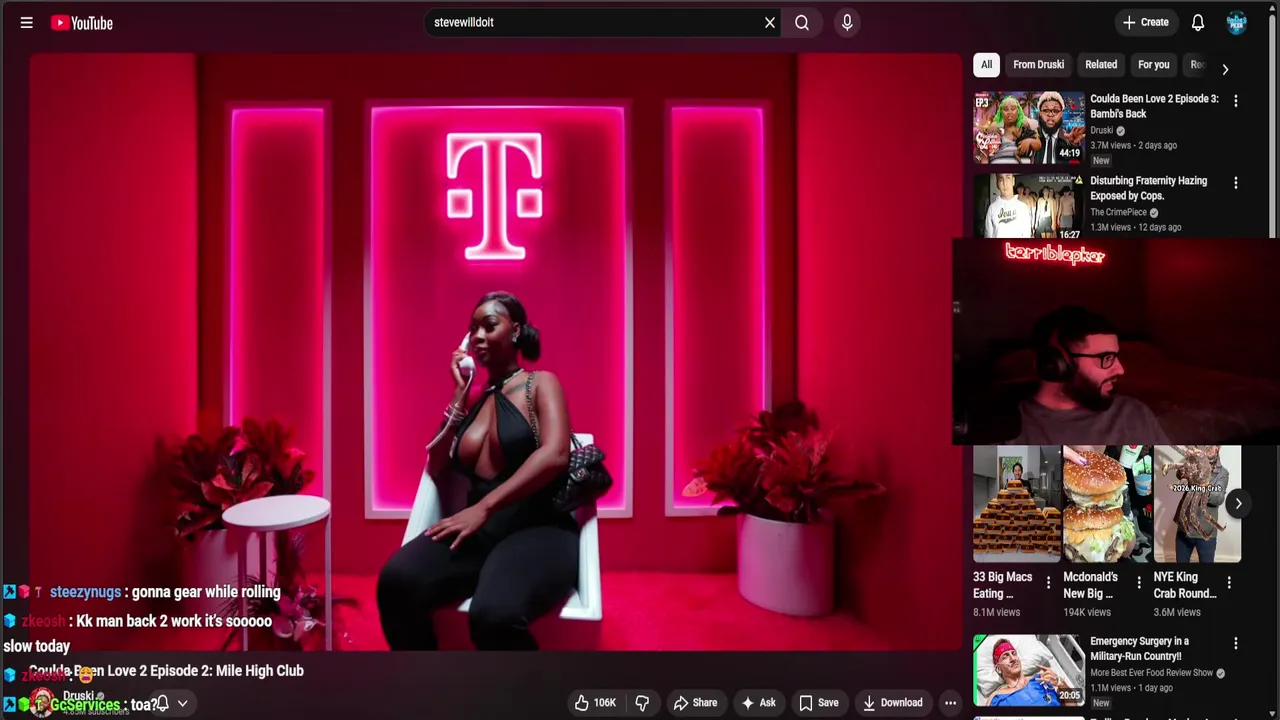Open Disturbing Fraternity Hazing video title

point(1148,188)
